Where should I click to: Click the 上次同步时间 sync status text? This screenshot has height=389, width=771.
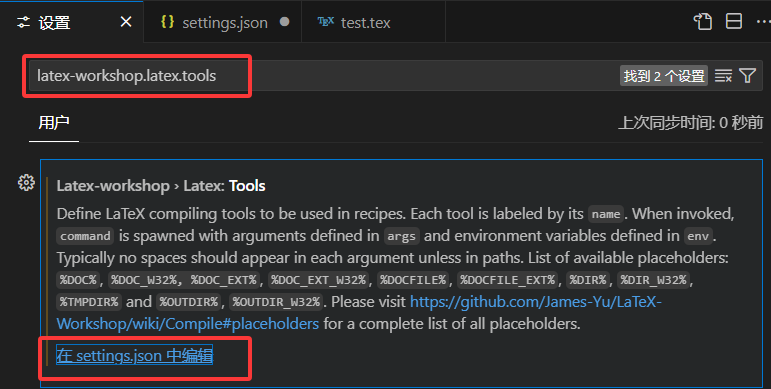pyautogui.click(x=690, y=123)
